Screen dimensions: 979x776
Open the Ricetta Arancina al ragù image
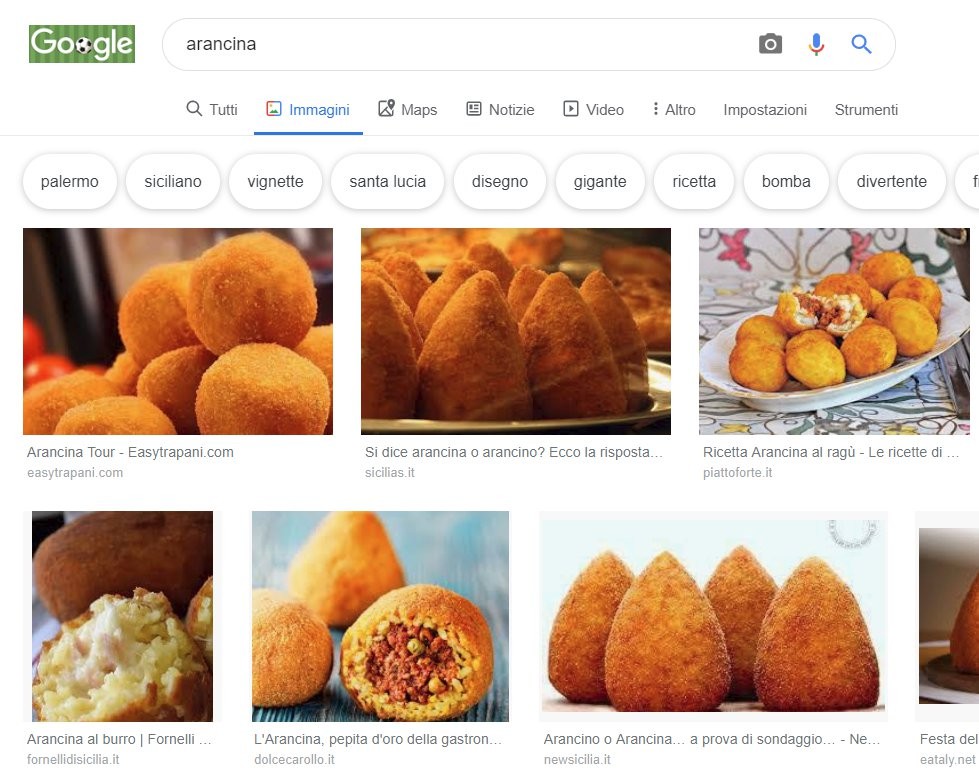834,331
